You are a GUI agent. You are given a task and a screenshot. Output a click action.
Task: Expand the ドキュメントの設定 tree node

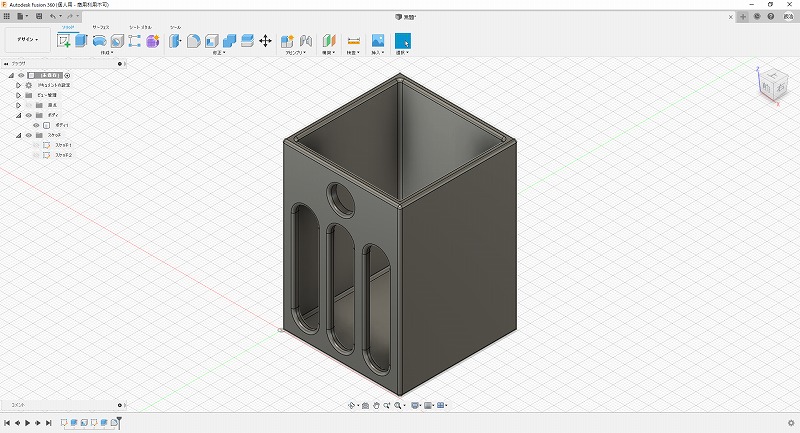[18, 85]
